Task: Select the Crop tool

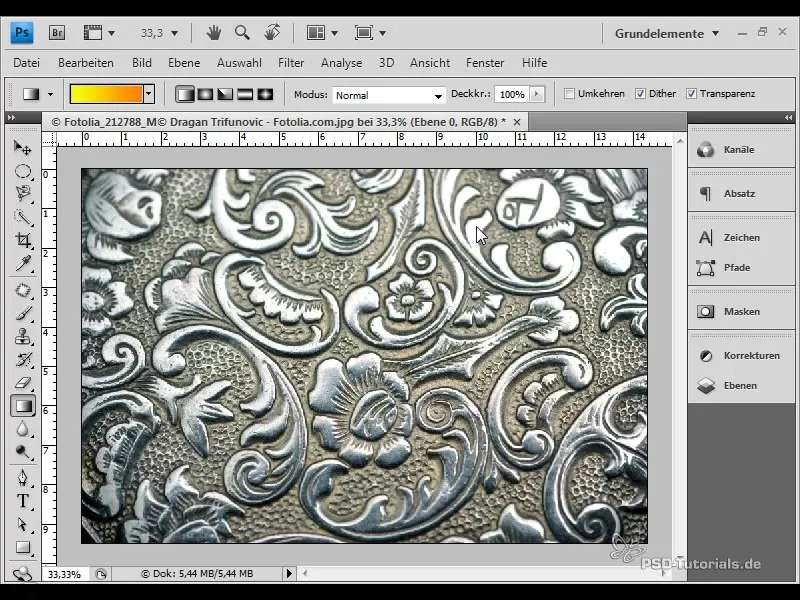Action: click(x=22, y=240)
